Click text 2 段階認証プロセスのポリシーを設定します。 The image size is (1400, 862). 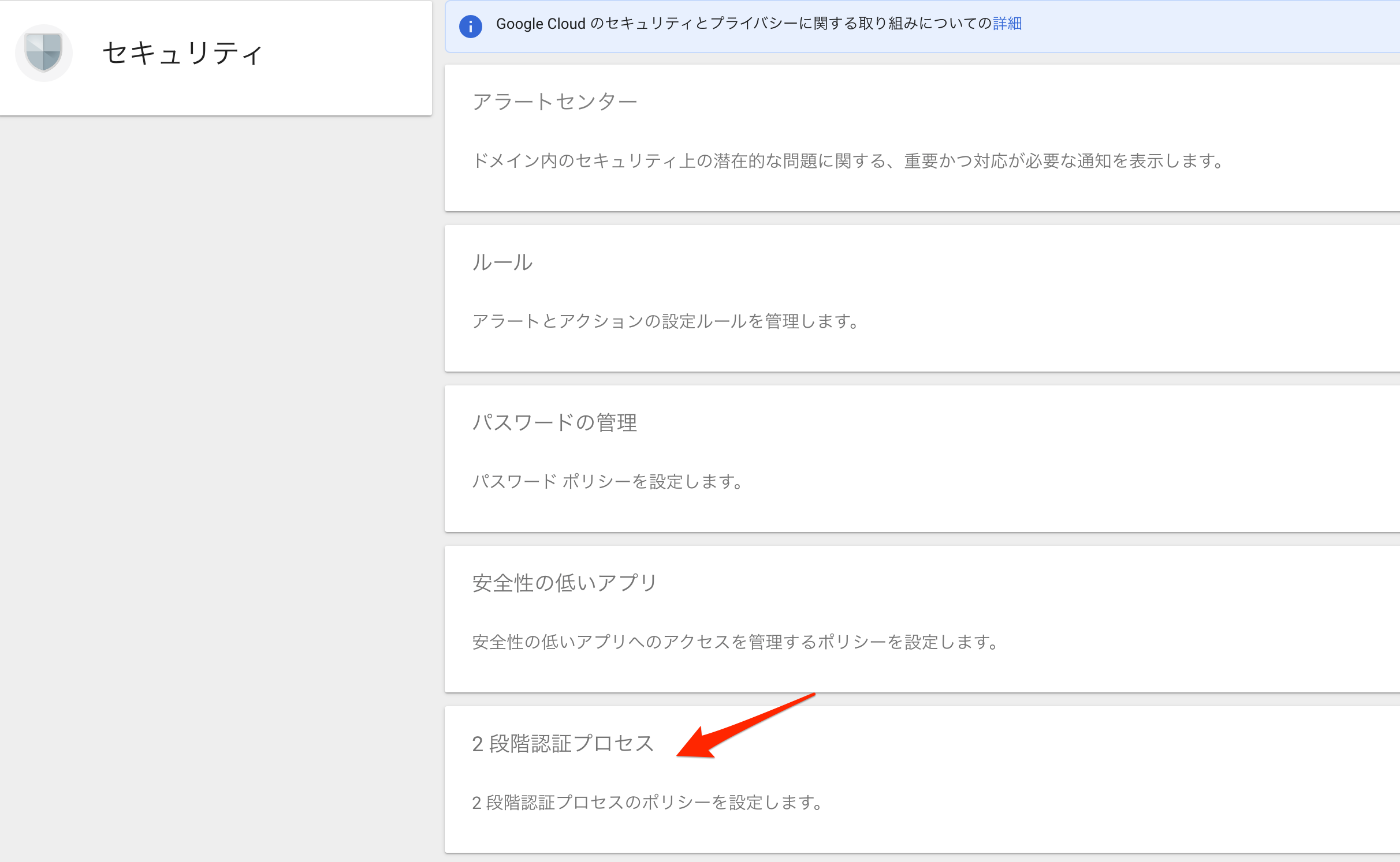[x=647, y=802]
